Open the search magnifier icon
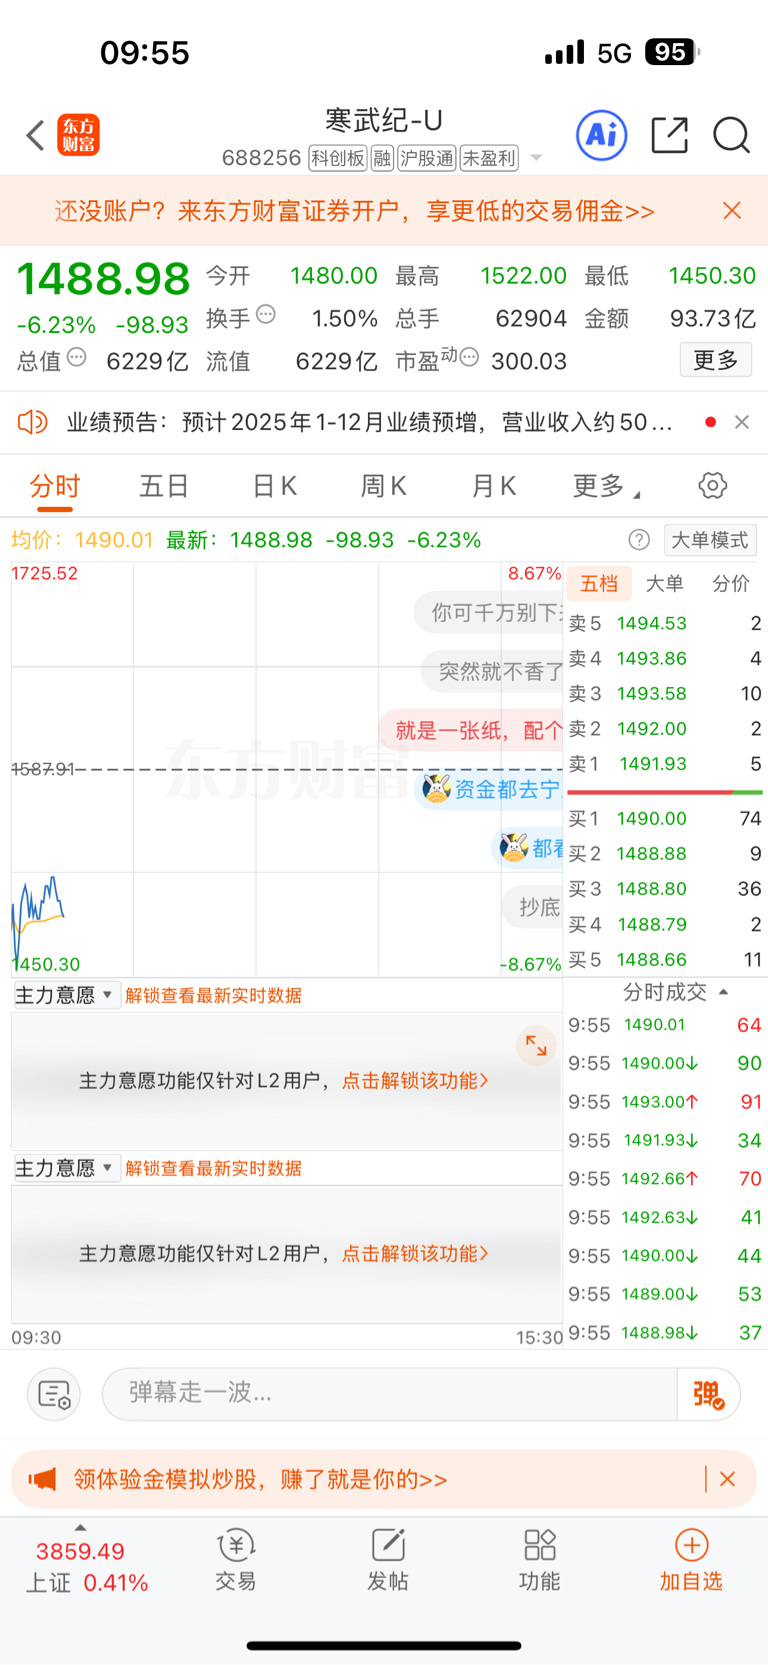The image size is (768, 1665). point(731,135)
